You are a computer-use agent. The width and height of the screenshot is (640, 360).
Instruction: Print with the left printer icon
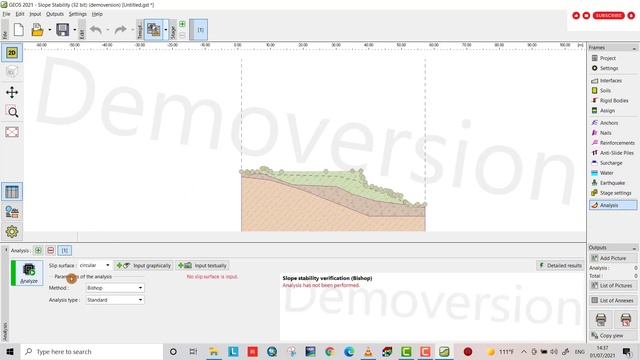click(601, 319)
